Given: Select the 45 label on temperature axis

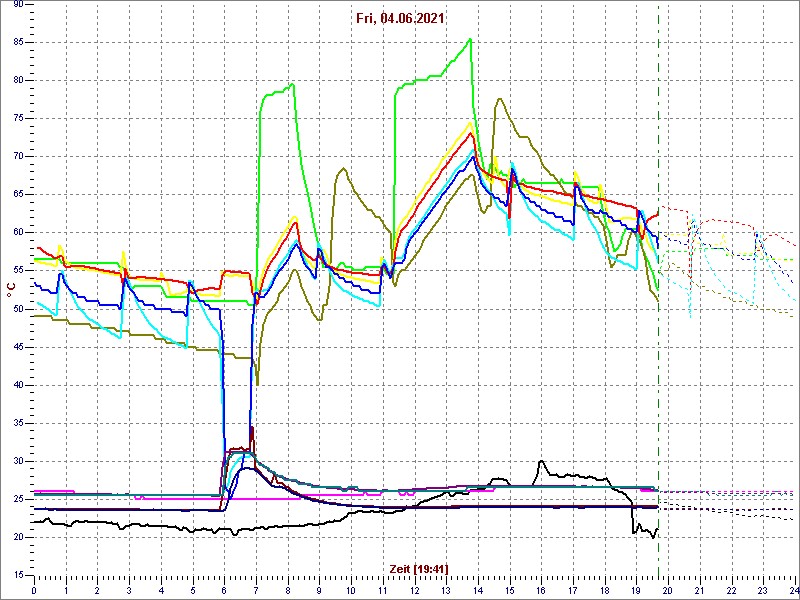Looking at the screenshot, I should click(x=18, y=347).
